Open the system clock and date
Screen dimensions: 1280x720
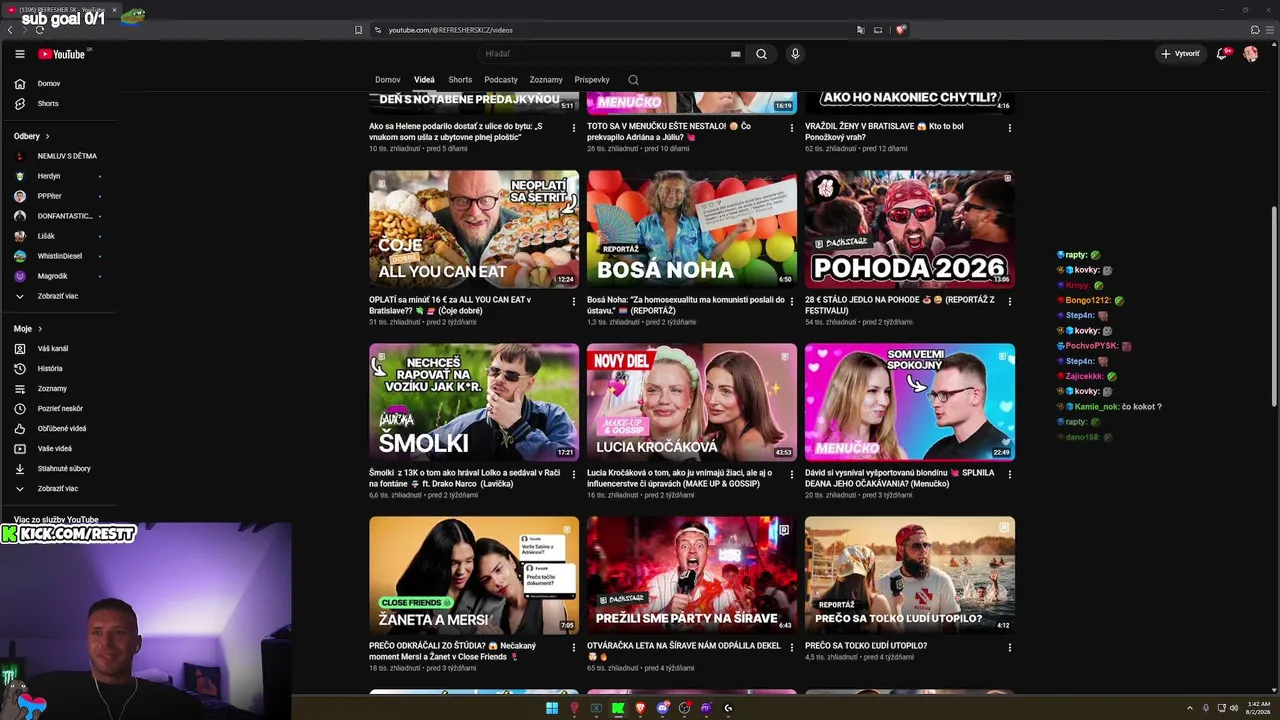pyautogui.click(x=1258, y=708)
